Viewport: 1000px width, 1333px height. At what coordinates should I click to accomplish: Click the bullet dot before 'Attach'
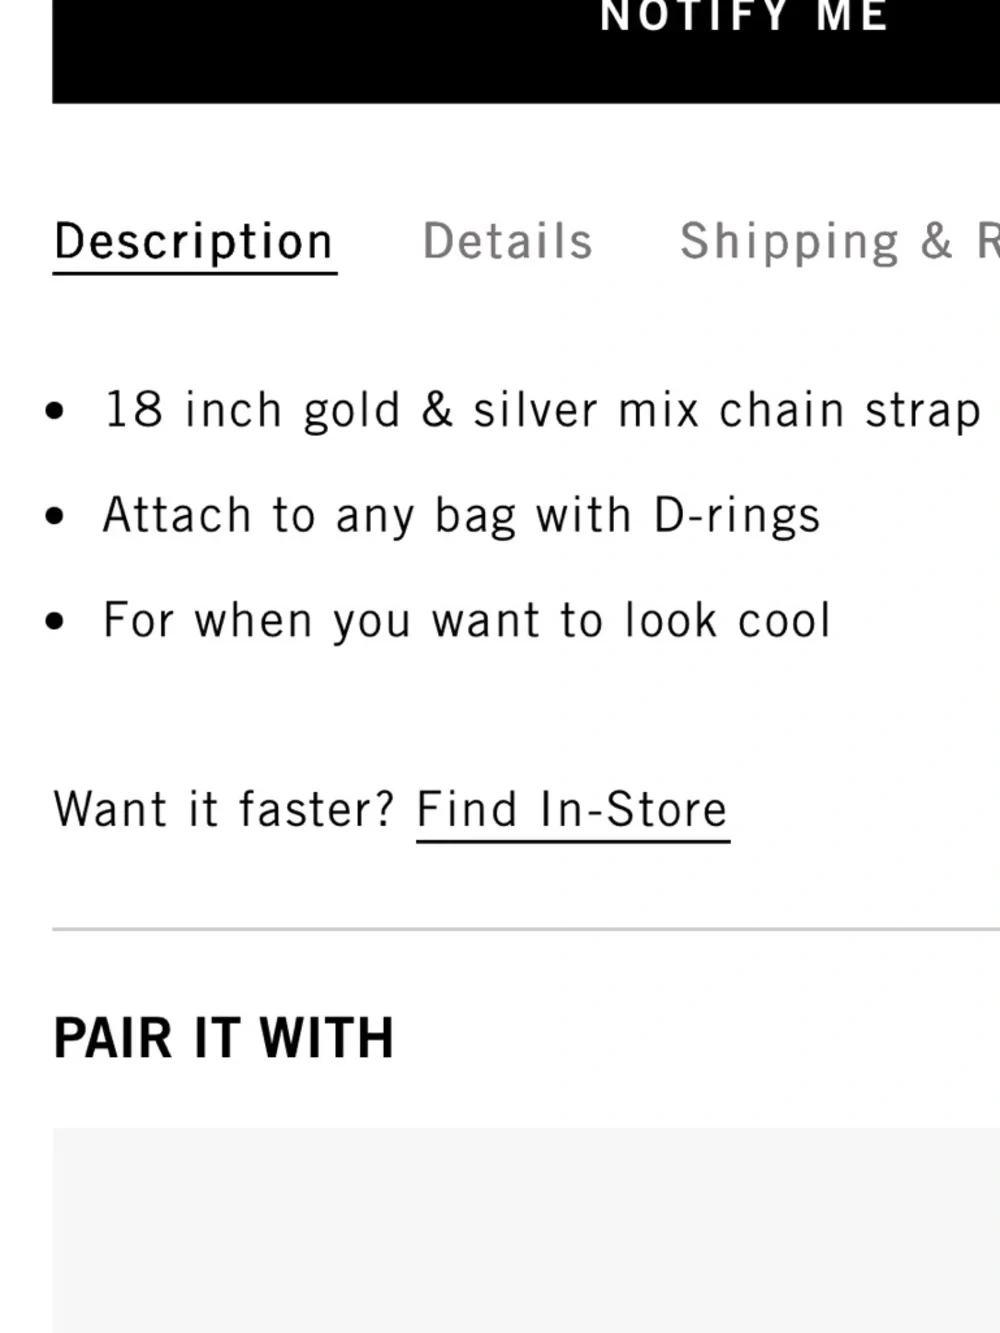click(56, 517)
